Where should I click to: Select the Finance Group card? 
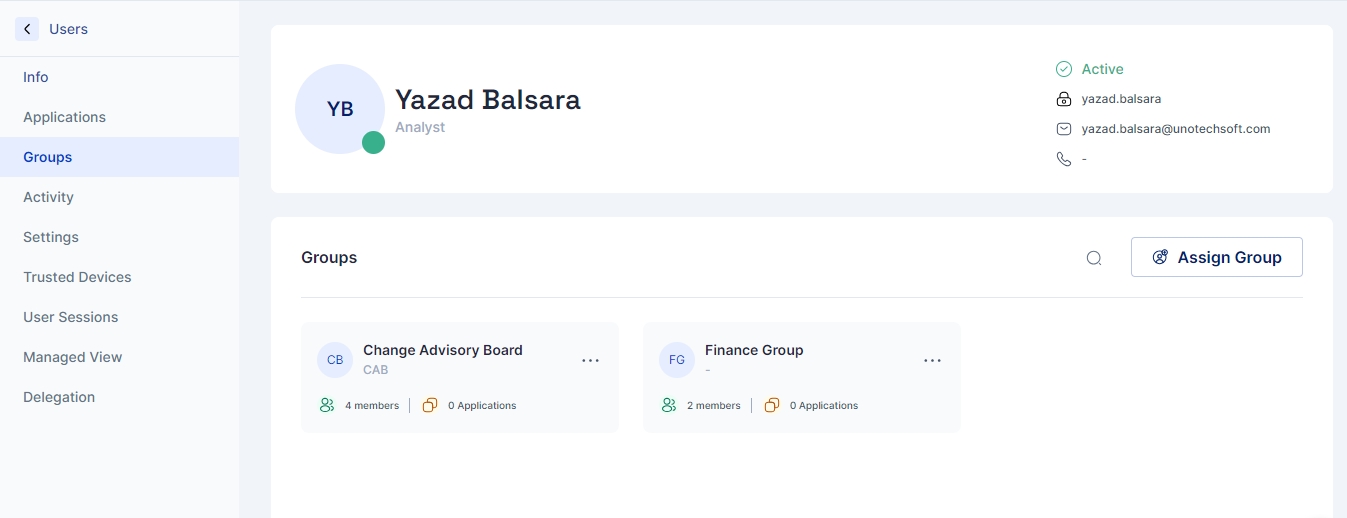pos(801,377)
